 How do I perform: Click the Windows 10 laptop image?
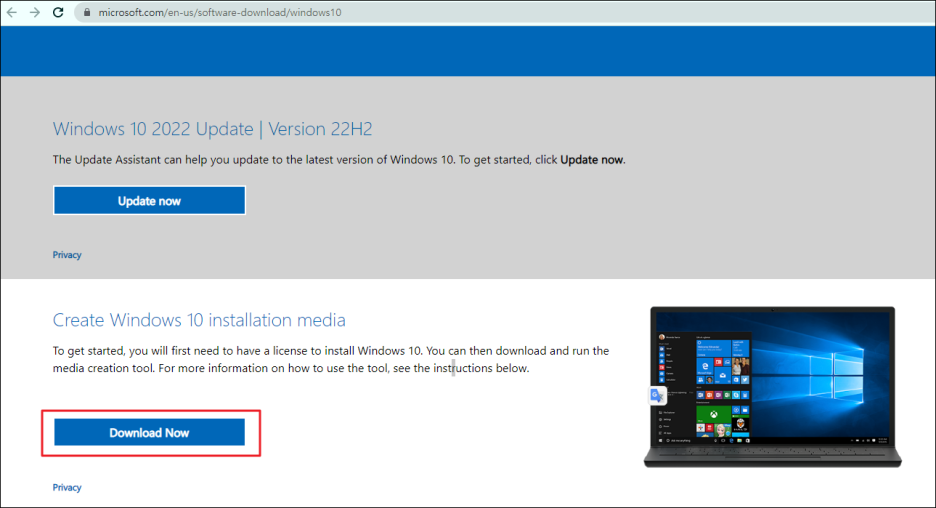[772, 387]
